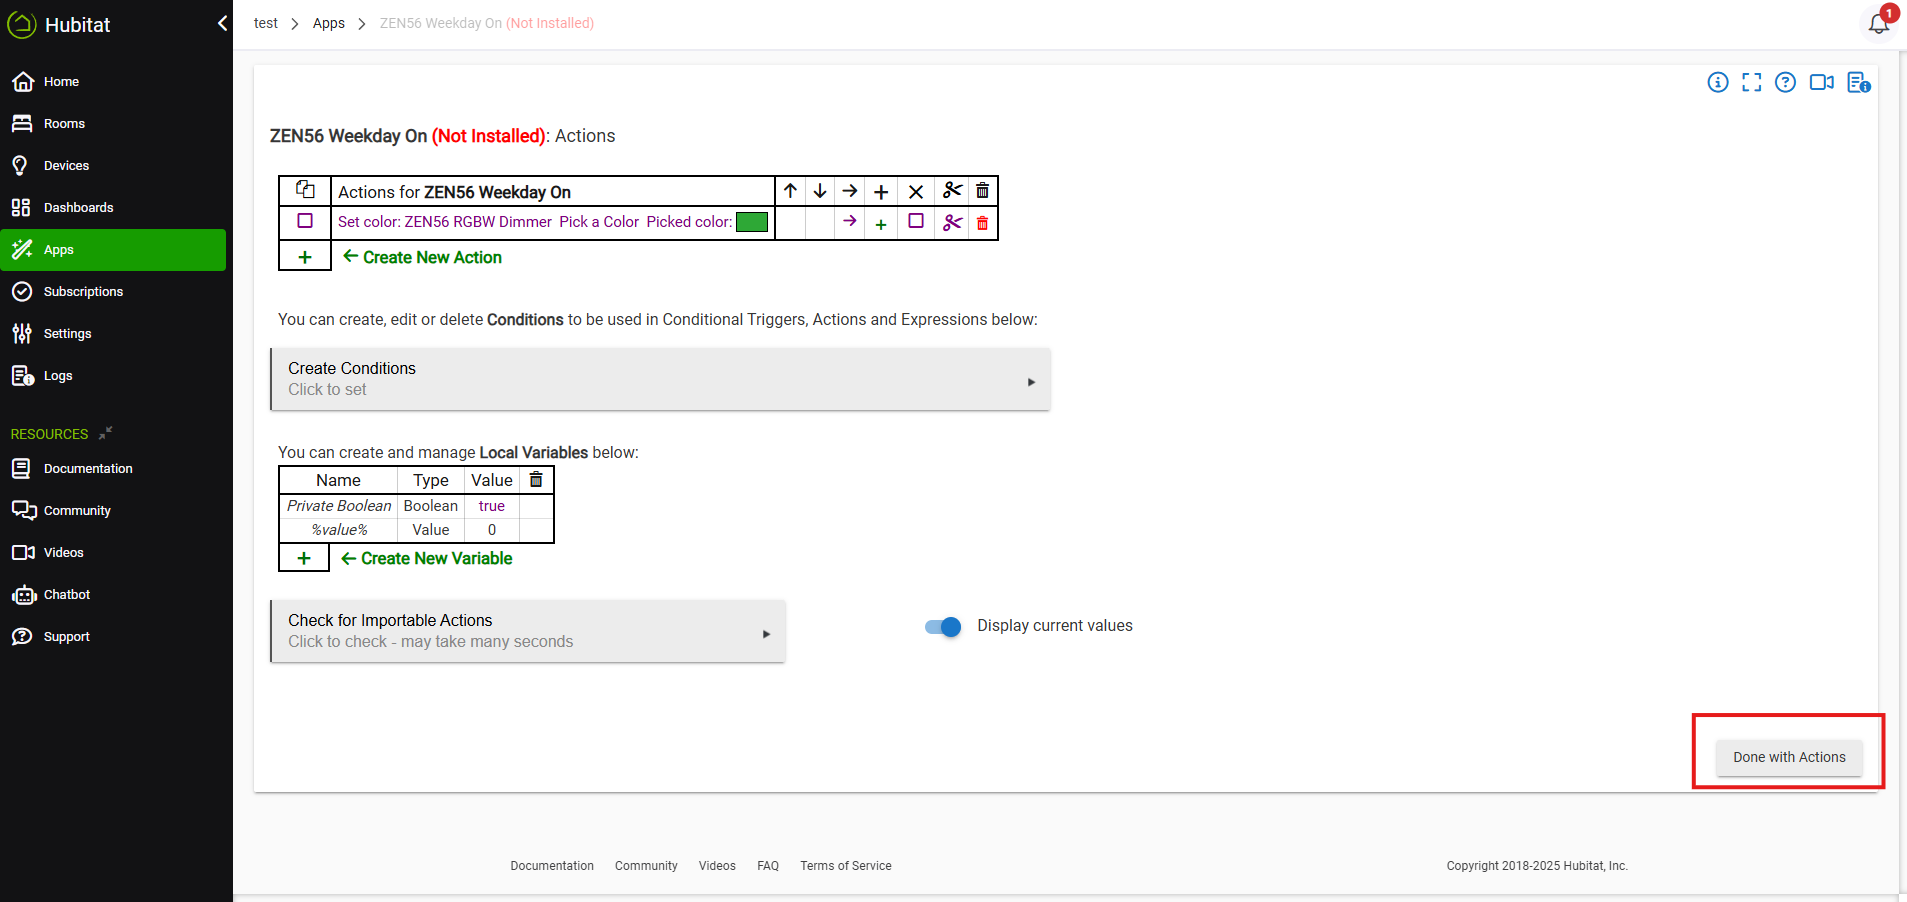Screen dimensions: 1907x902
Task: Go to Home in the sidebar
Action: click(x=113, y=82)
